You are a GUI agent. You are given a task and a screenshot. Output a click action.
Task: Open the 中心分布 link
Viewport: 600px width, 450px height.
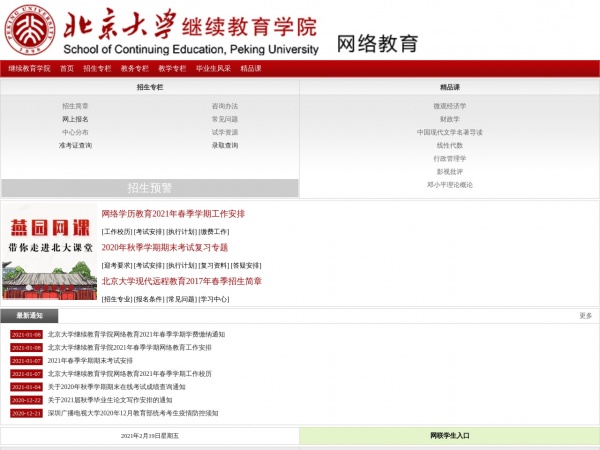click(x=75, y=132)
